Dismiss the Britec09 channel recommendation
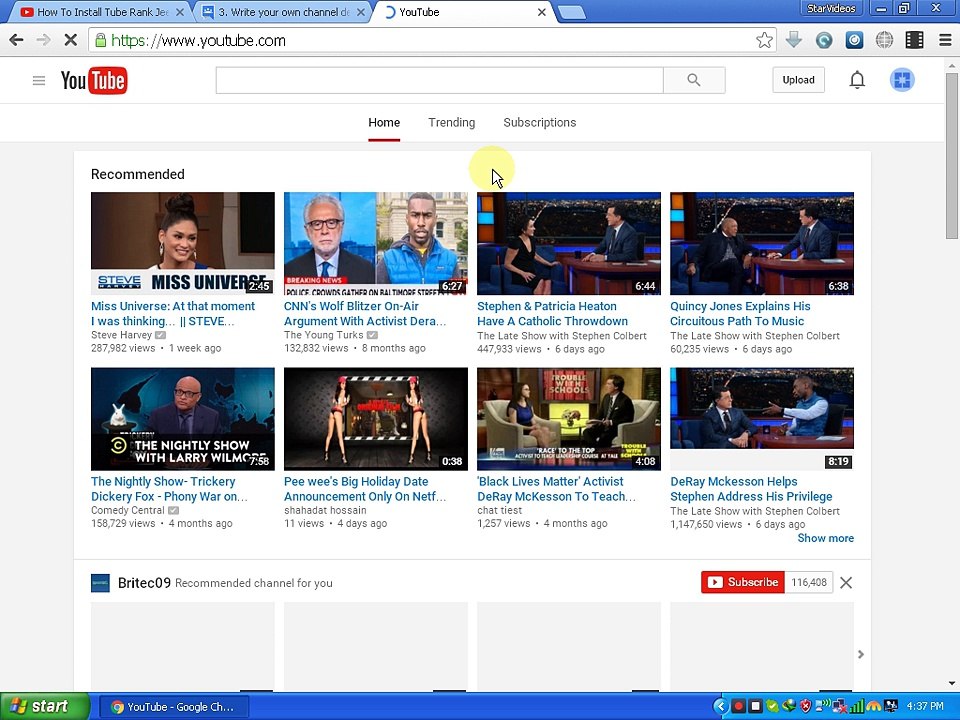The width and height of the screenshot is (960, 720). pyautogui.click(x=846, y=583)
